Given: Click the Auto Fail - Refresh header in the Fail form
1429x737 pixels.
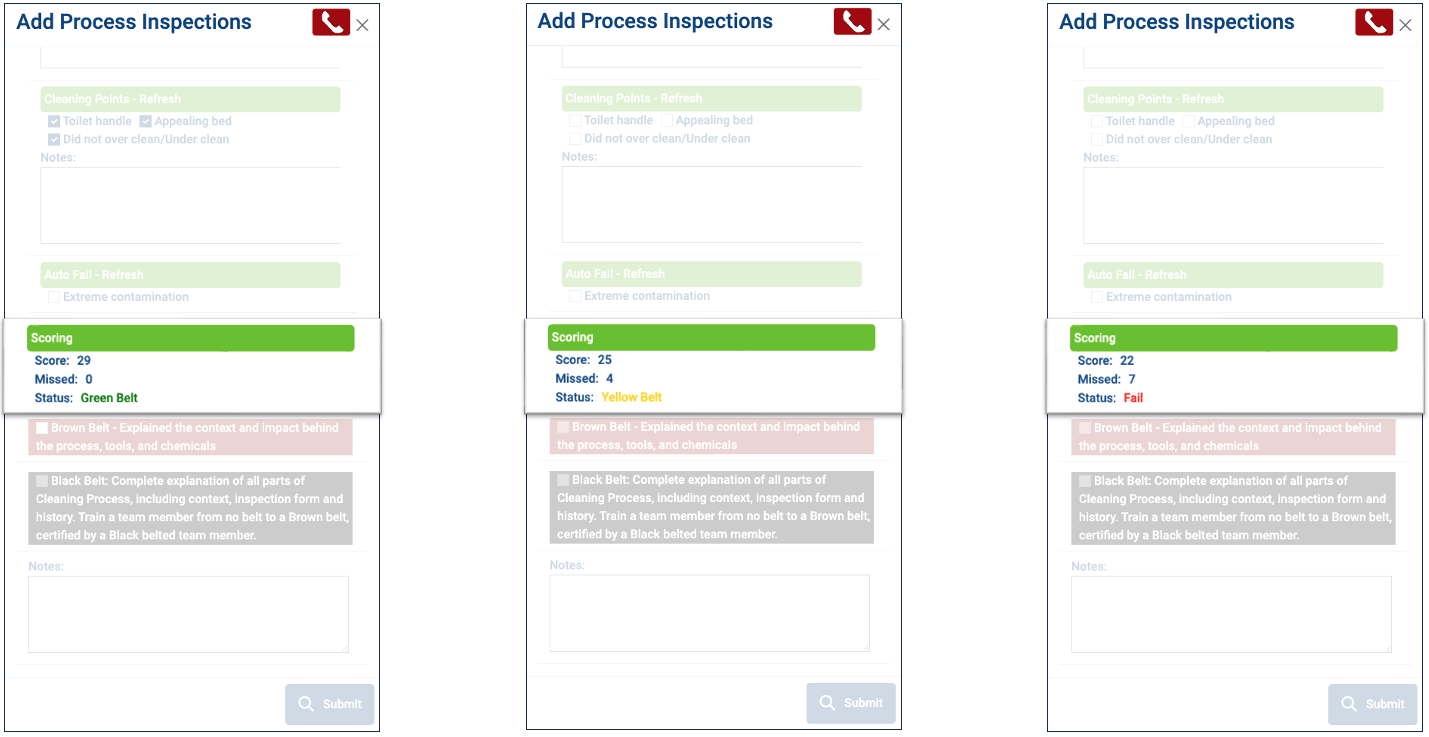Looking at the screenshot, I should tap(1233, 275).
